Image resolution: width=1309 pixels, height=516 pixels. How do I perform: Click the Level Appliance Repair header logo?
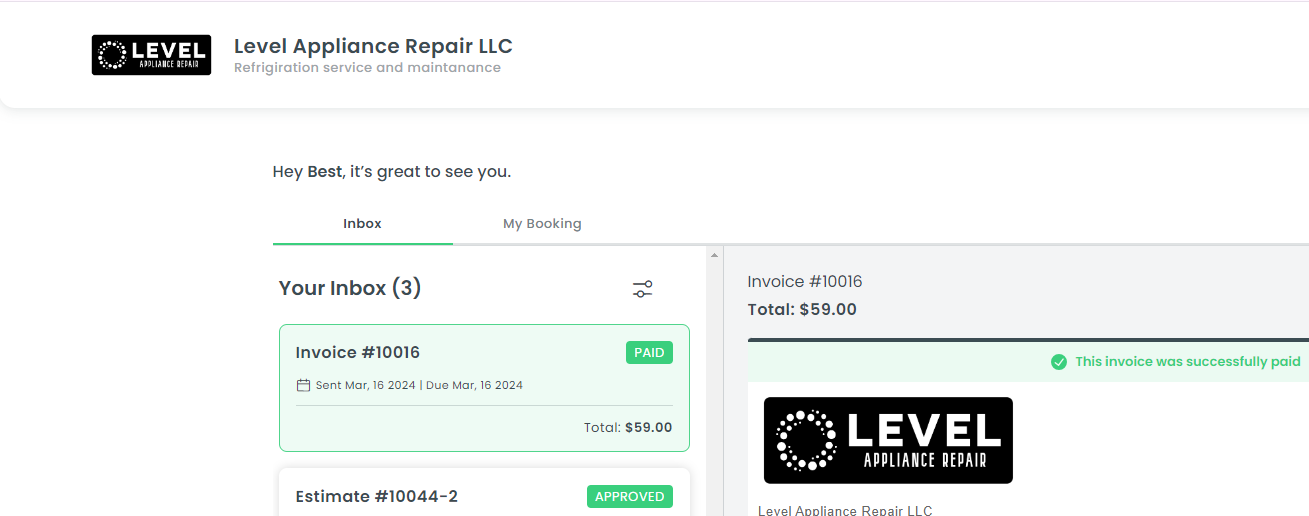point(151,55)
